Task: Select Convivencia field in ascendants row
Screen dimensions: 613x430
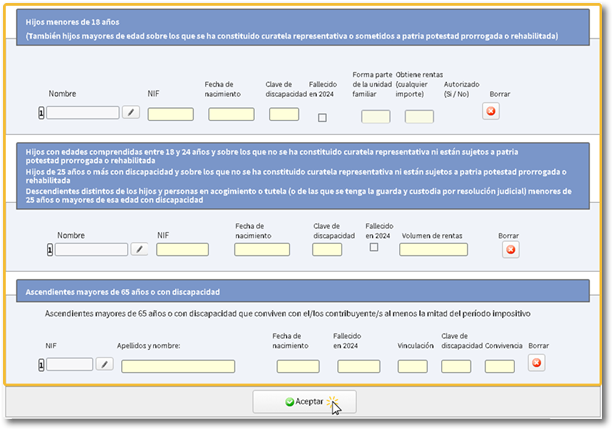Action: (x=499, y=366)
